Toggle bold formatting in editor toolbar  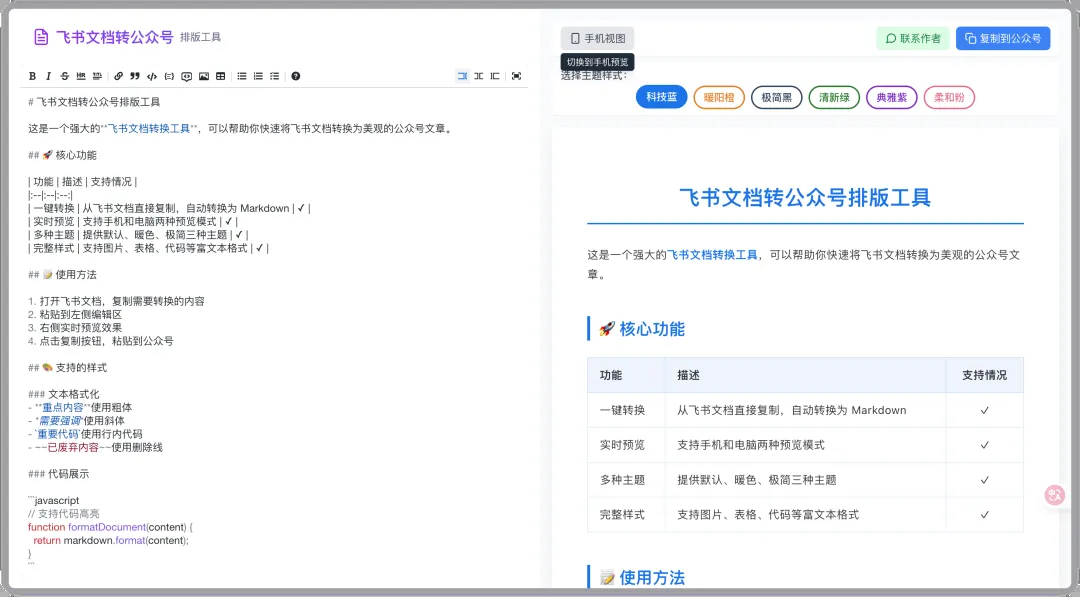32,76
